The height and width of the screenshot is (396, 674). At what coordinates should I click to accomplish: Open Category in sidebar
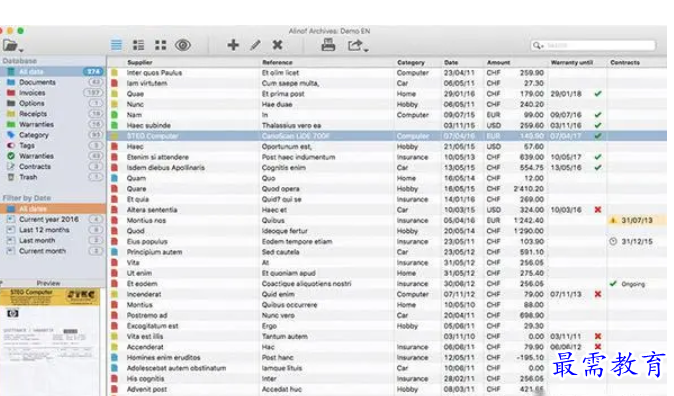[x=52, y=135]
